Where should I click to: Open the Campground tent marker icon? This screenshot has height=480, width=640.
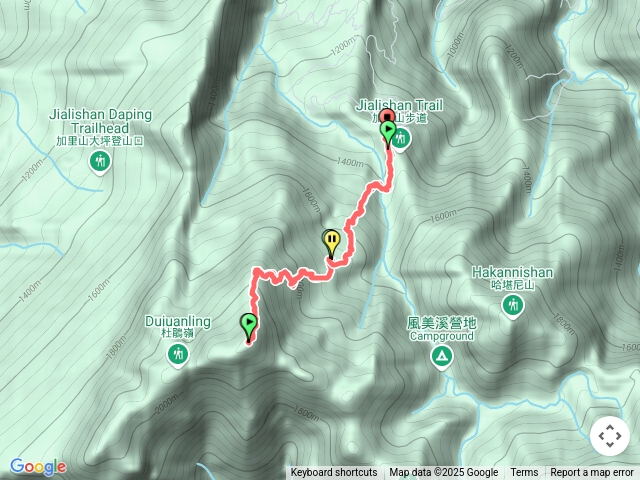pos(442,357)
